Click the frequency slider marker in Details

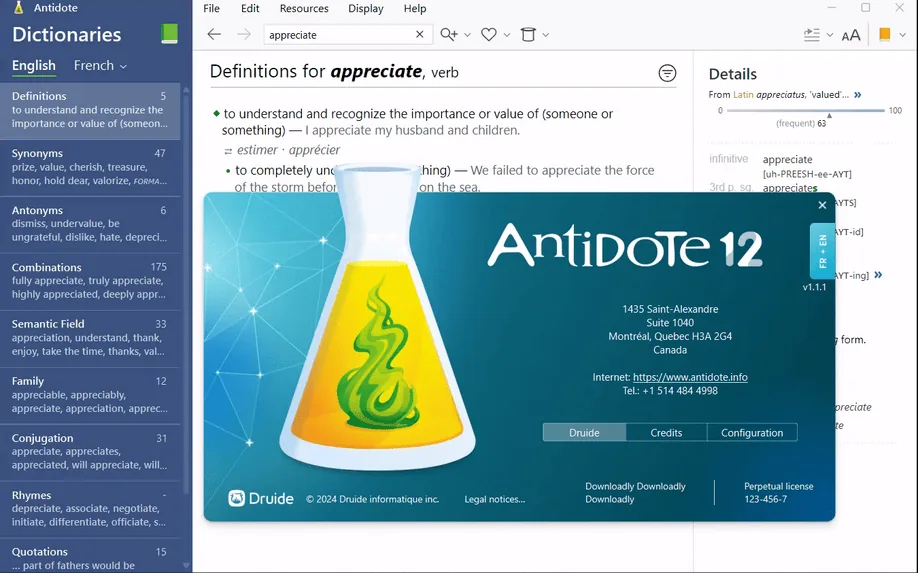829,115
